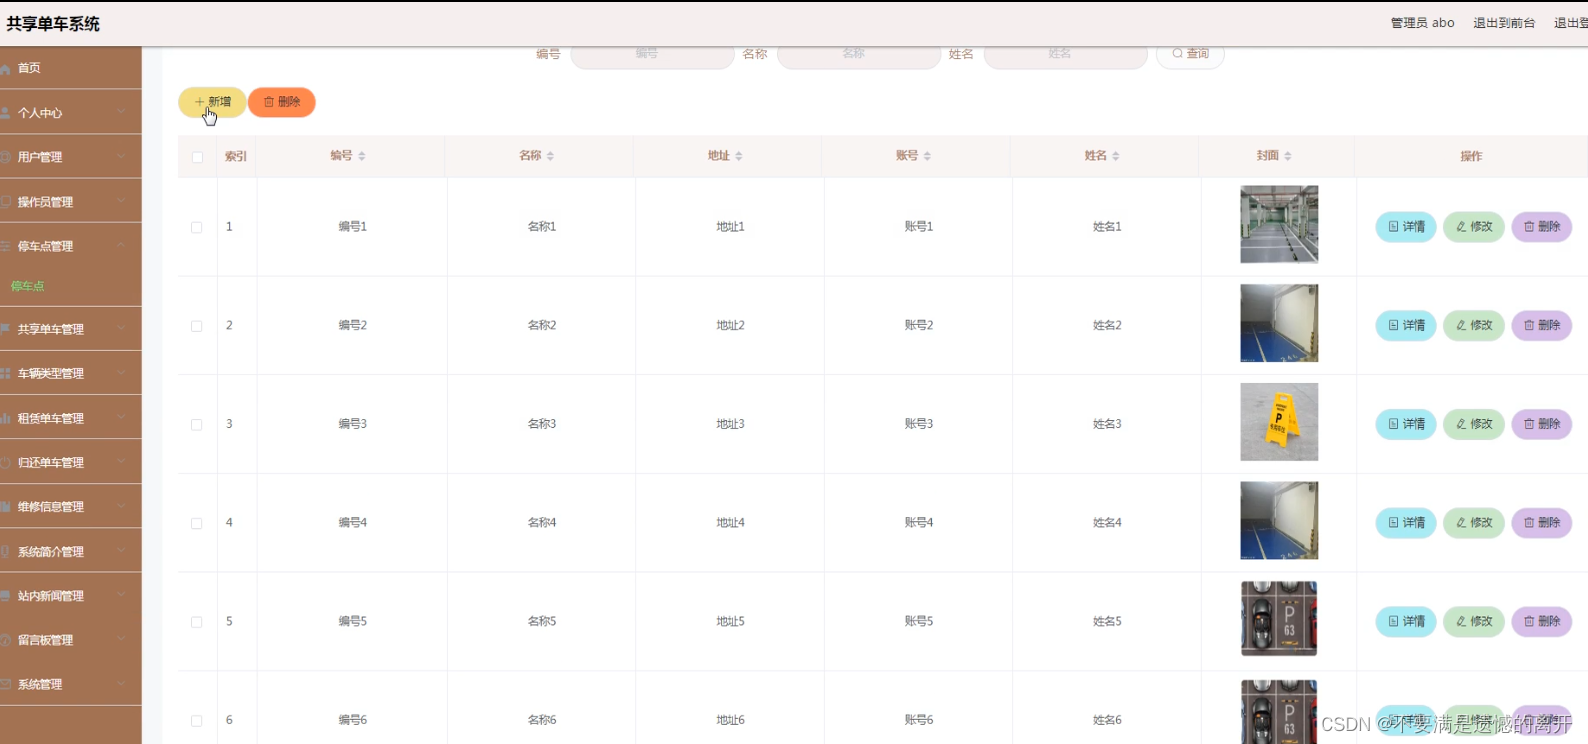
Task: Click the 新增 add button
Action: pyautogui.click(x=212, y=102)
